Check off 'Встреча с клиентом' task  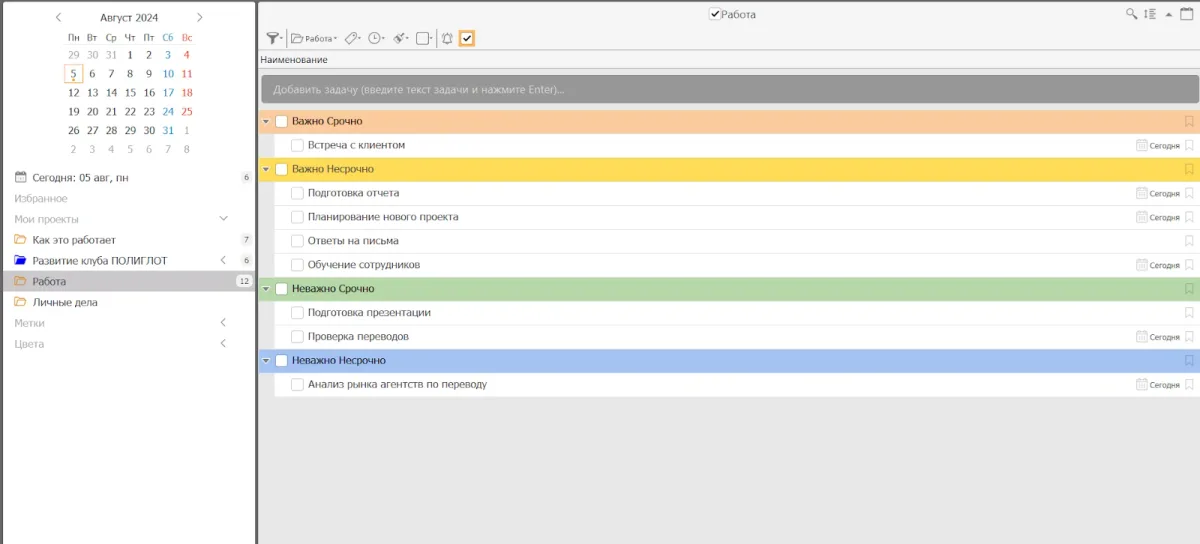[297, 145]
